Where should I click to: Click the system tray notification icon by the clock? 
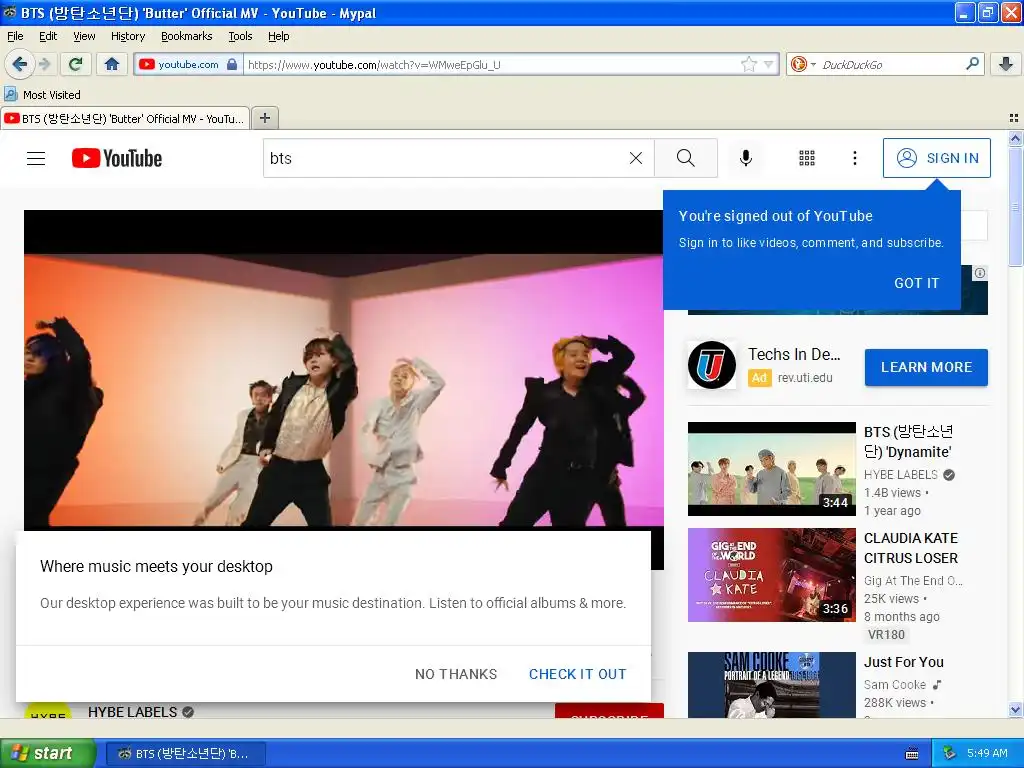point(950,753)
